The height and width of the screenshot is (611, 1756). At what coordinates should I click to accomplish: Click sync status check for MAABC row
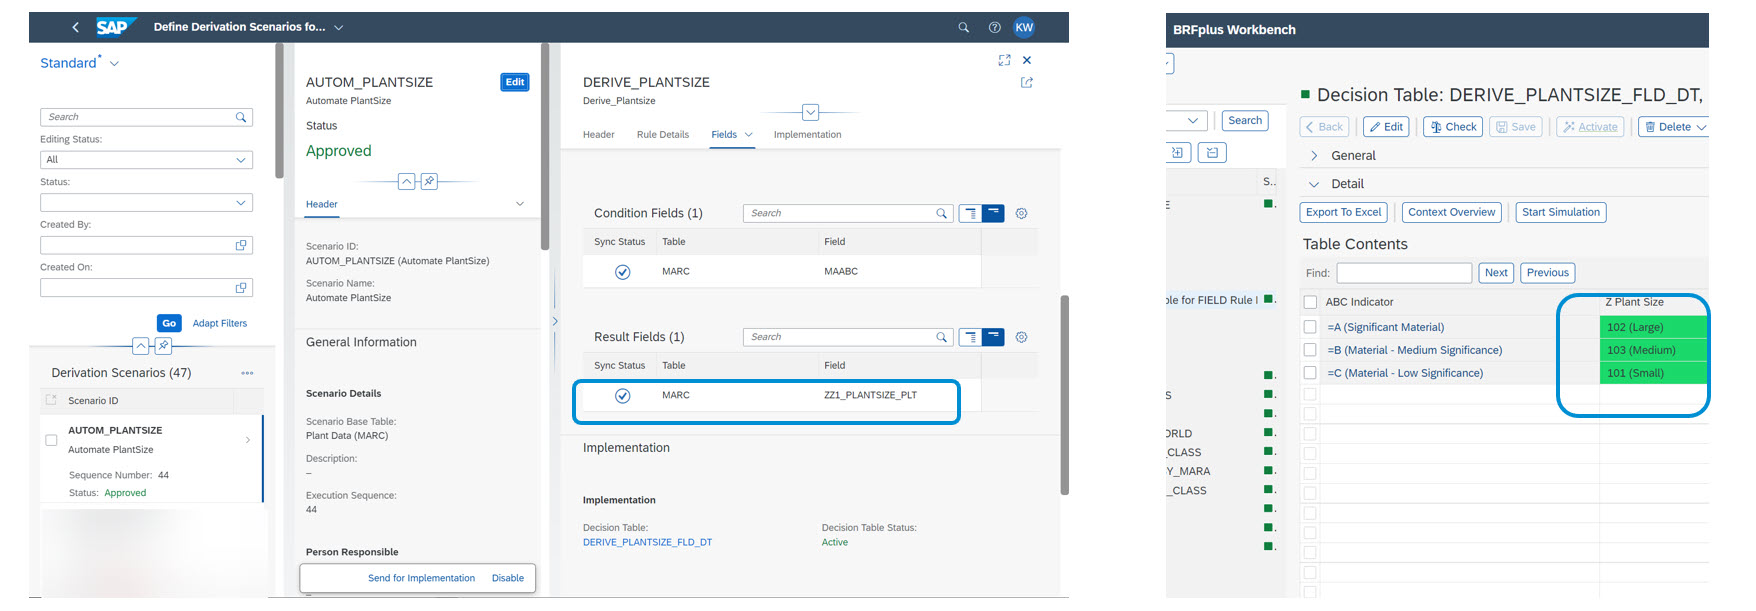[x=622, y=272]
